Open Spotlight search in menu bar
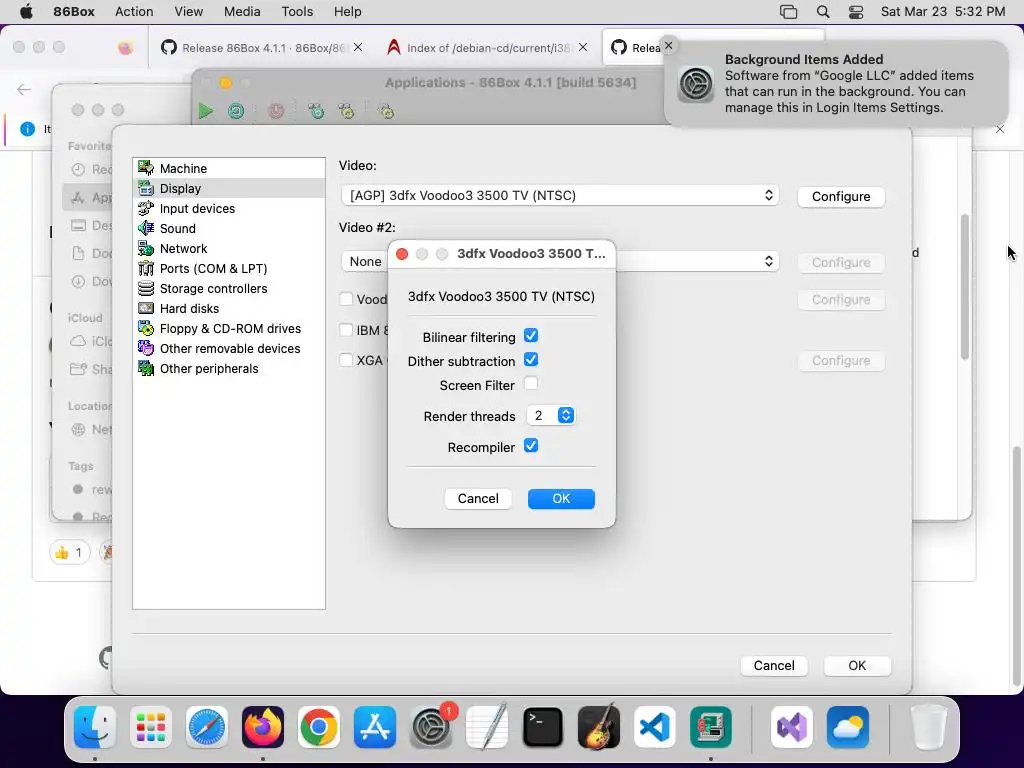 pos(823,12)
